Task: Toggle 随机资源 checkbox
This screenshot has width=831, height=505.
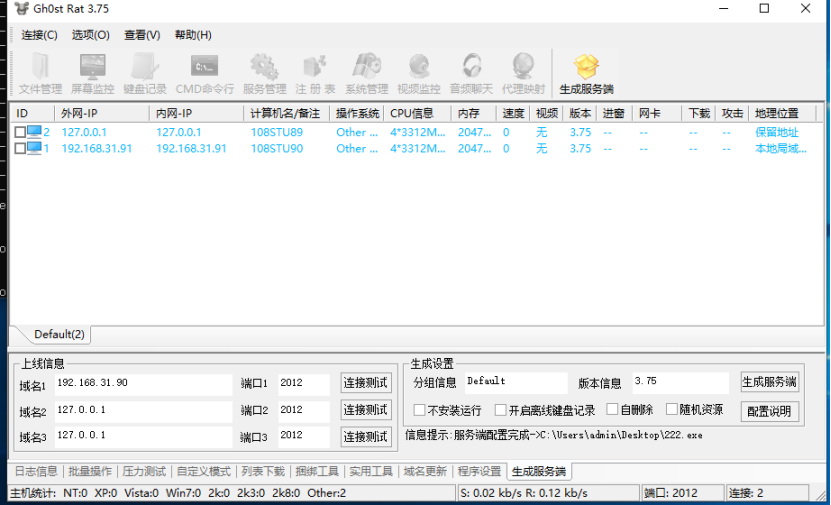Action: 671,409
